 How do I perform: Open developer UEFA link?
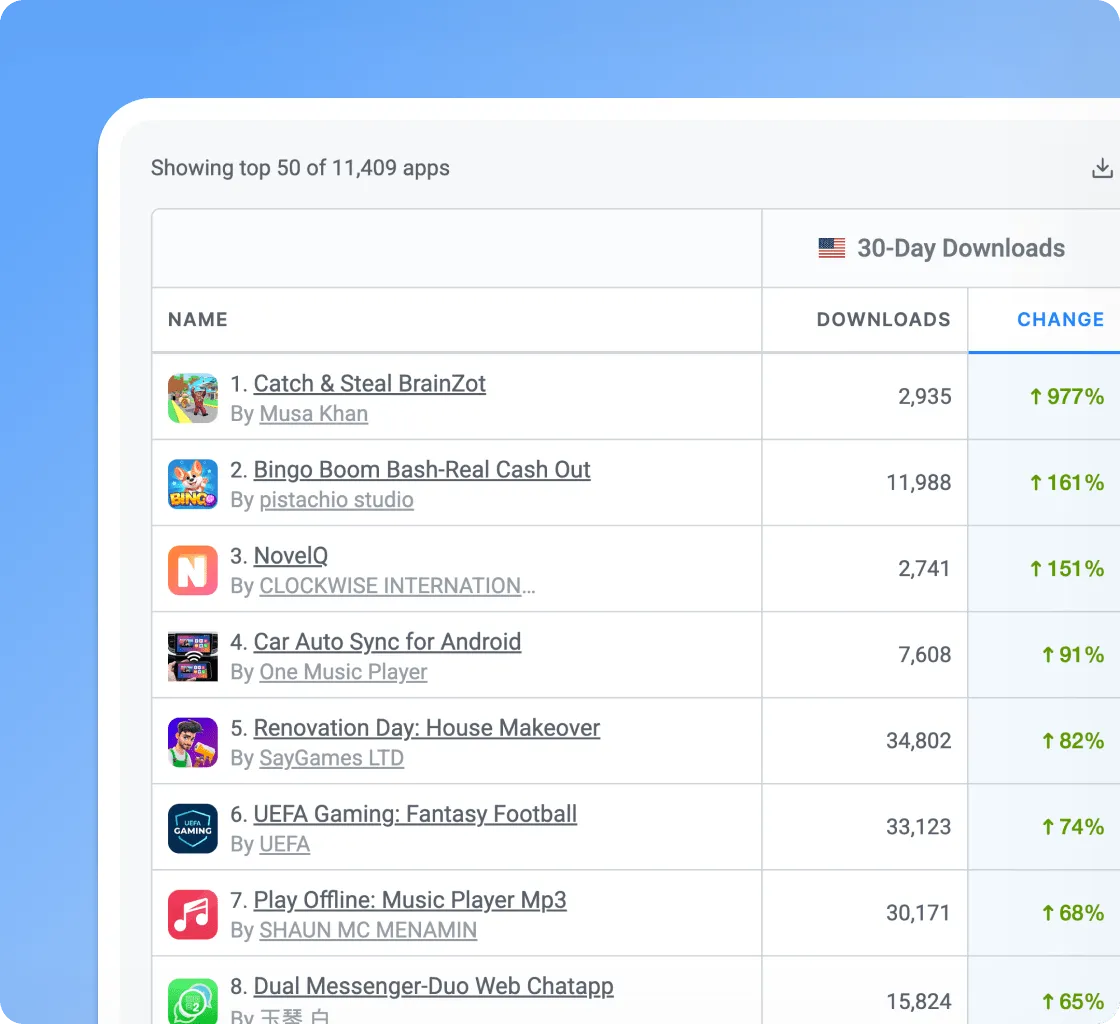(x=284, y=844)
